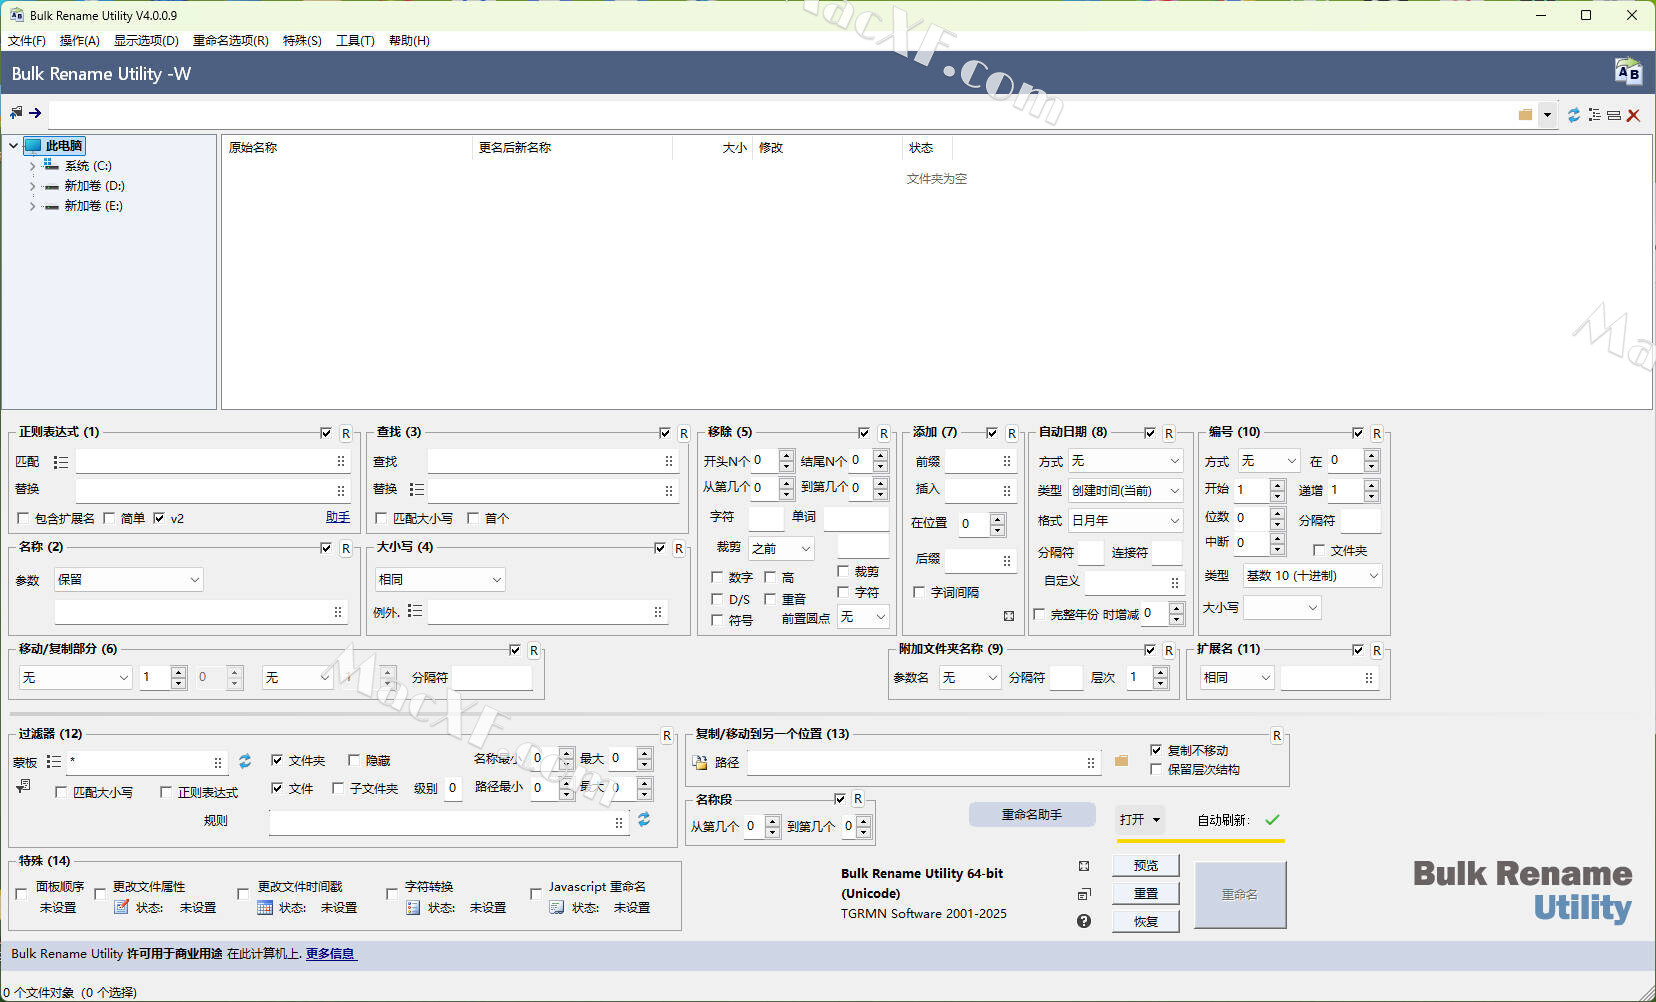Click the 原始名称 column header
Screen dimensions: 1656x1002
pyautogui.click(x=346, y=148)
